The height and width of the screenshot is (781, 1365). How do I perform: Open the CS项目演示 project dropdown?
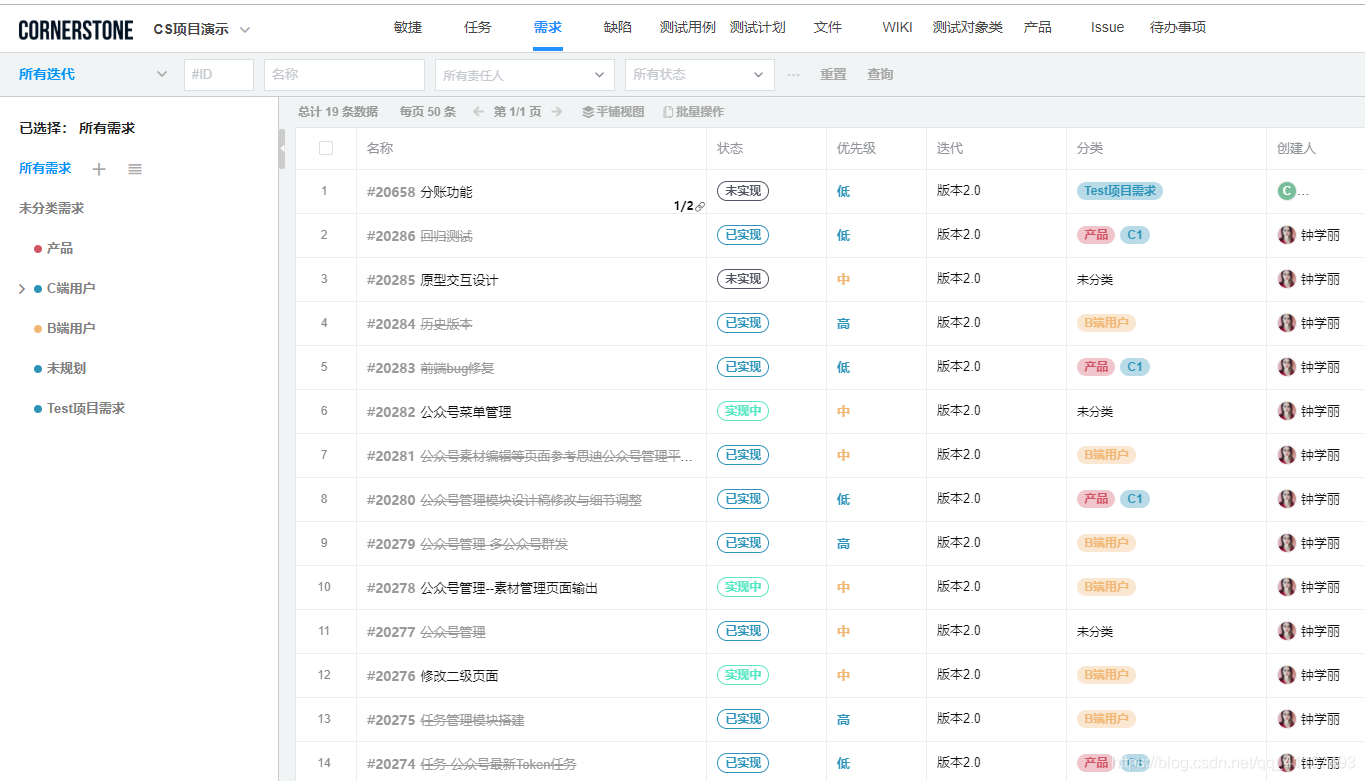[201, 29]
